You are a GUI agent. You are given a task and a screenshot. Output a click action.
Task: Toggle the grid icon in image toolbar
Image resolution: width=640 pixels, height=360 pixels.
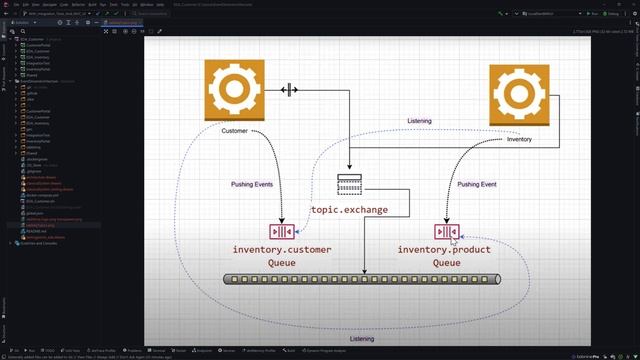tap(114, 31)
